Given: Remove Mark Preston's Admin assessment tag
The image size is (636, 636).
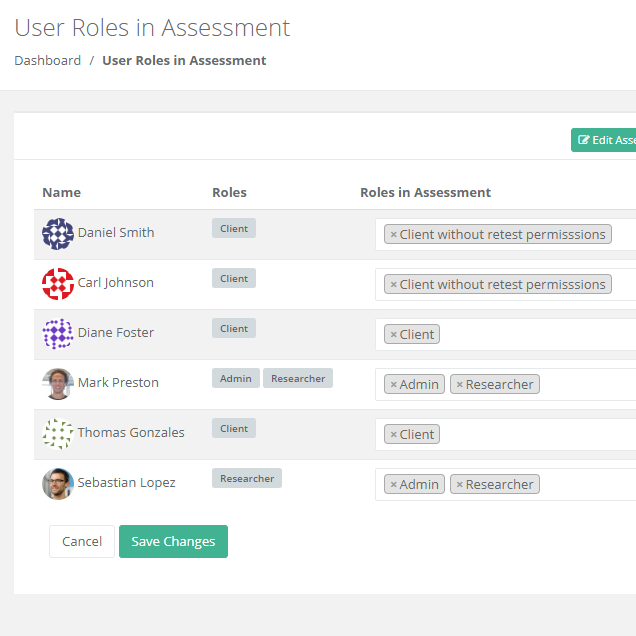Looking at the screenshot, I should point(393,385).
